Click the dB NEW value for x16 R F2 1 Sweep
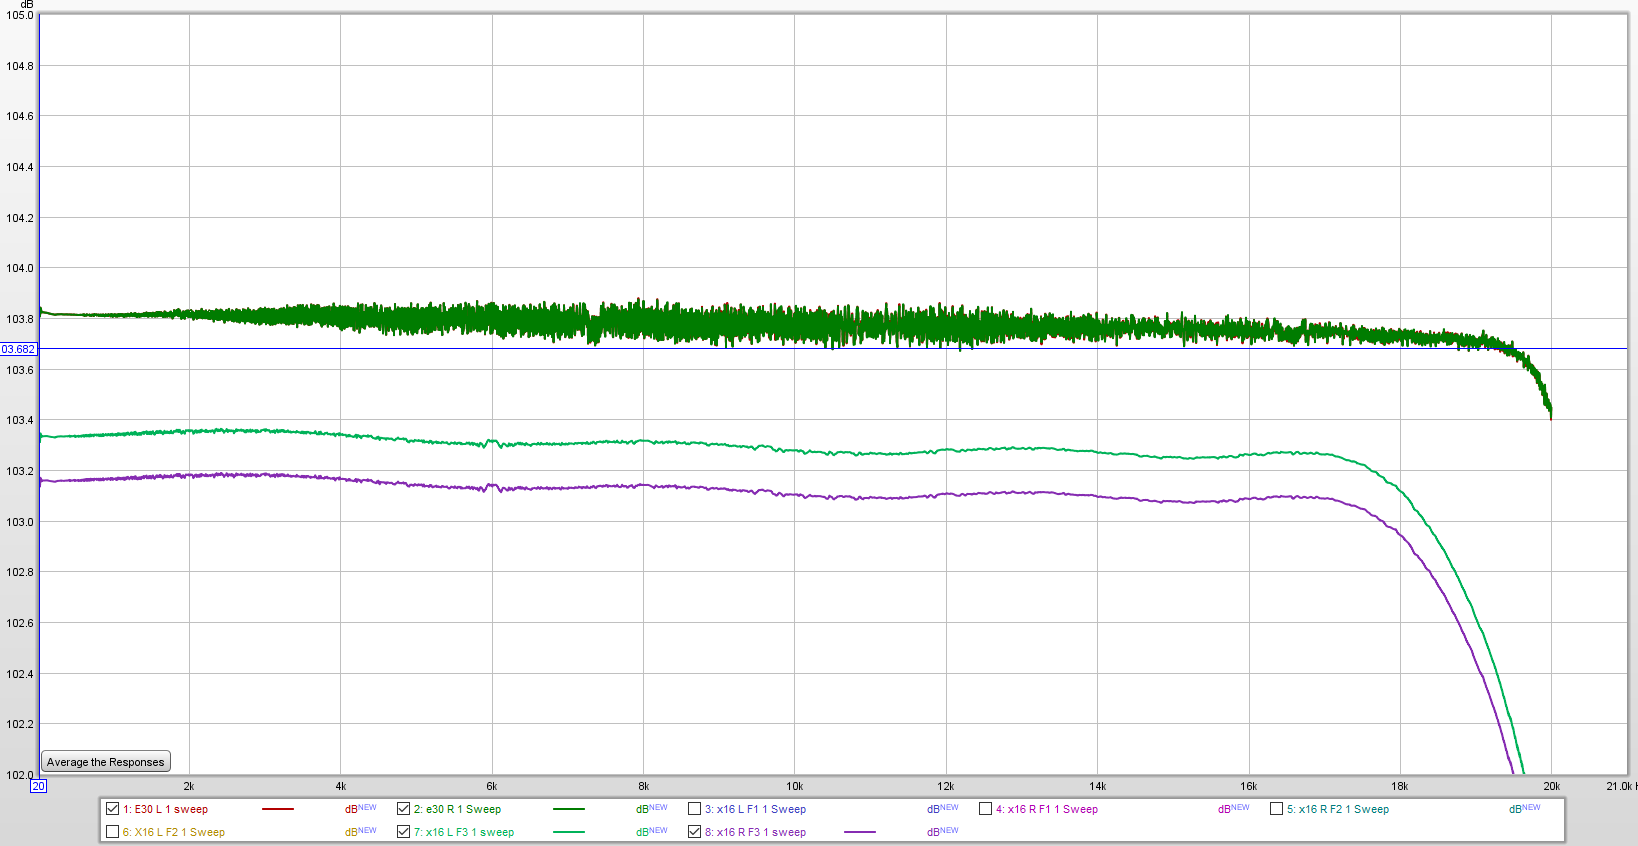This screenshot has width=1638, height=846. coord(1525,809)
